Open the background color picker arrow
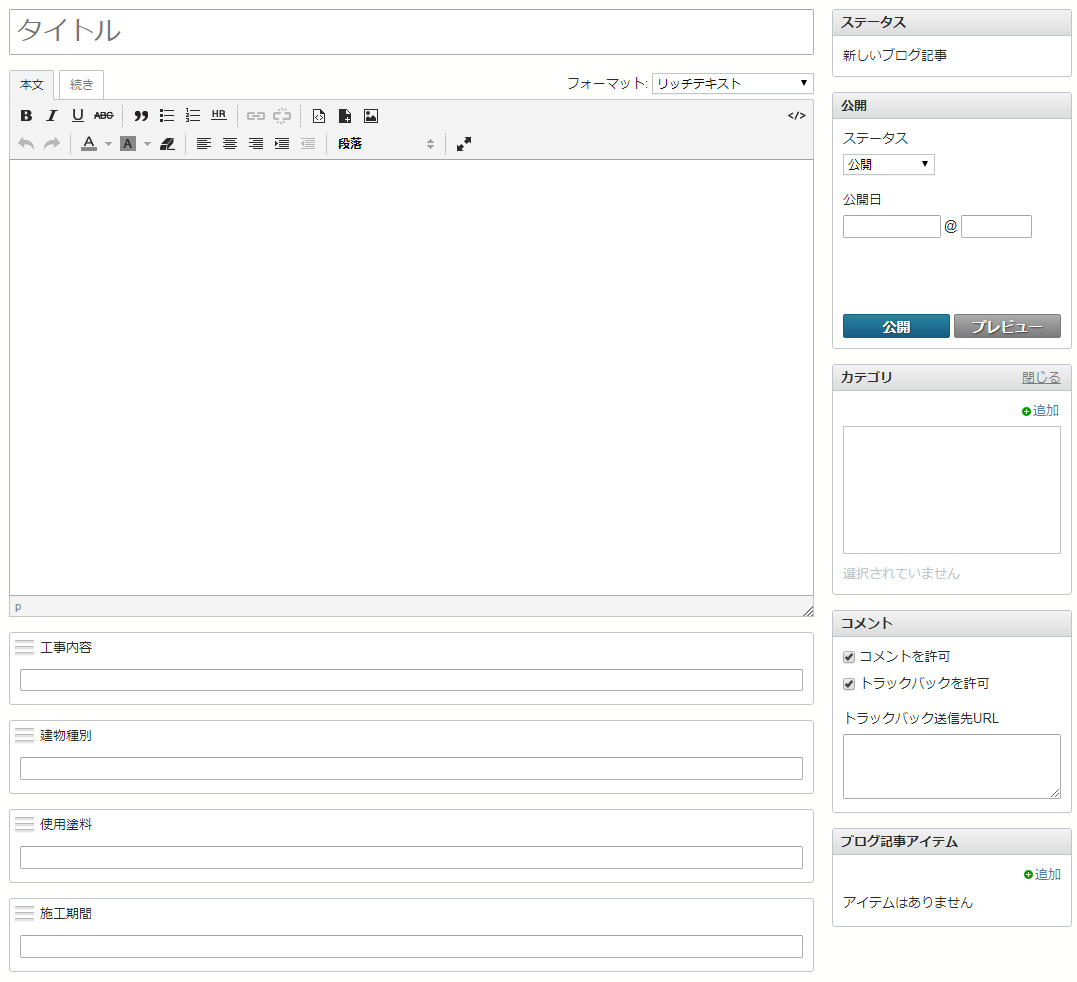The height and width of the screenshot is (982, 1077). (147, 144)
